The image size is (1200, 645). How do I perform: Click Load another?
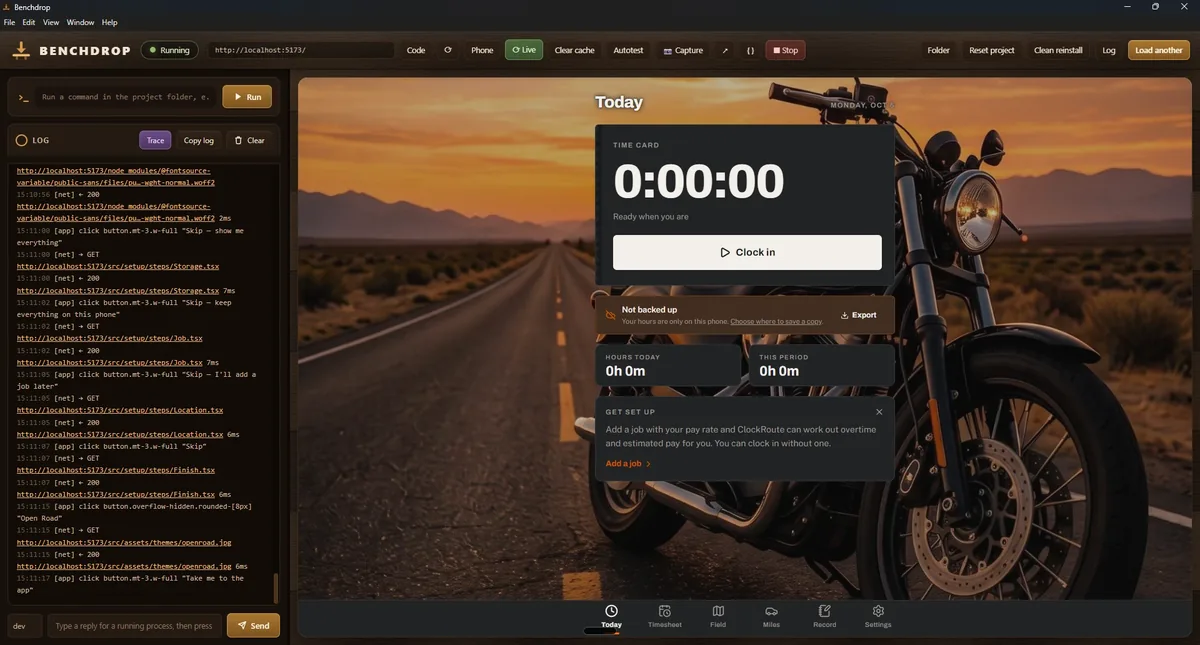[x=1159, y=50]
